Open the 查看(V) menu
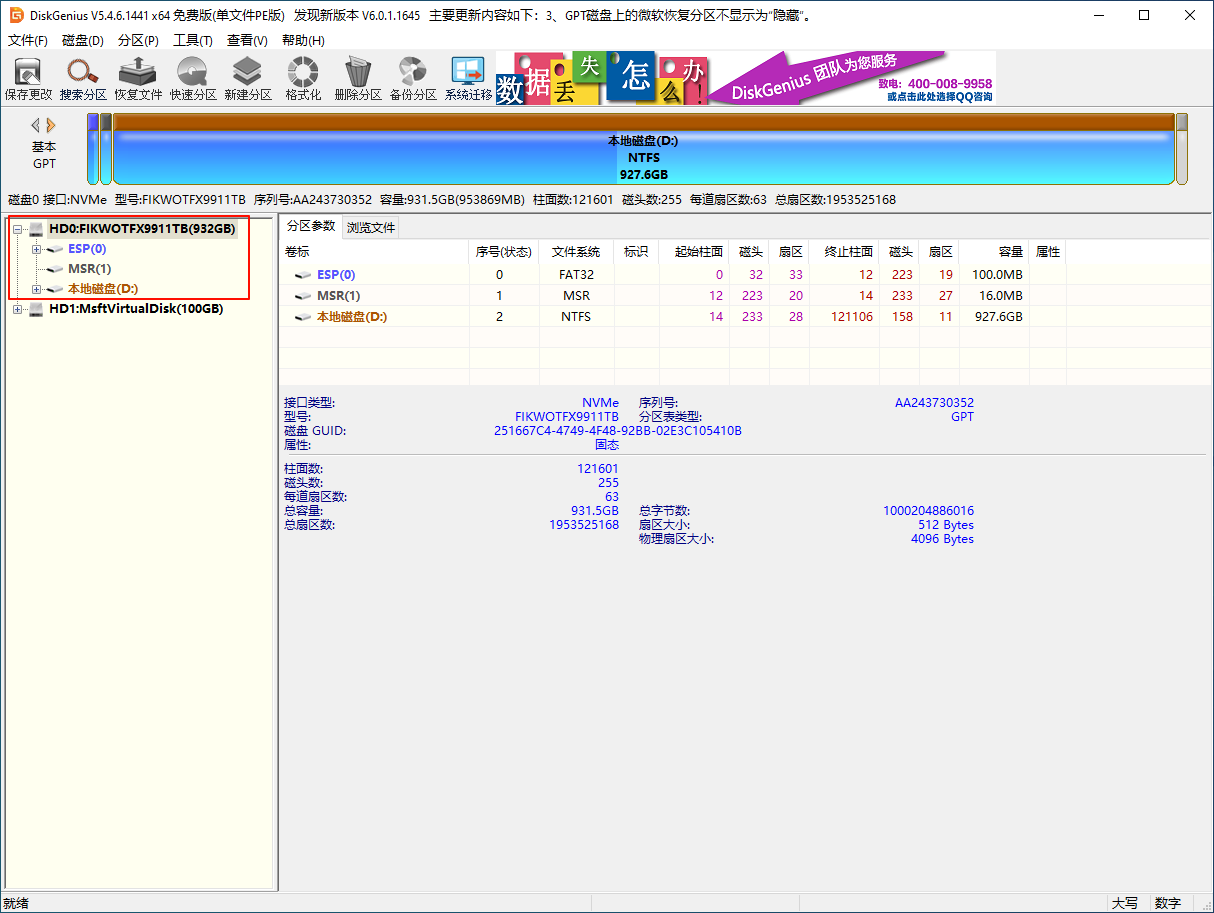1214x913 pixels. [247, 41]
